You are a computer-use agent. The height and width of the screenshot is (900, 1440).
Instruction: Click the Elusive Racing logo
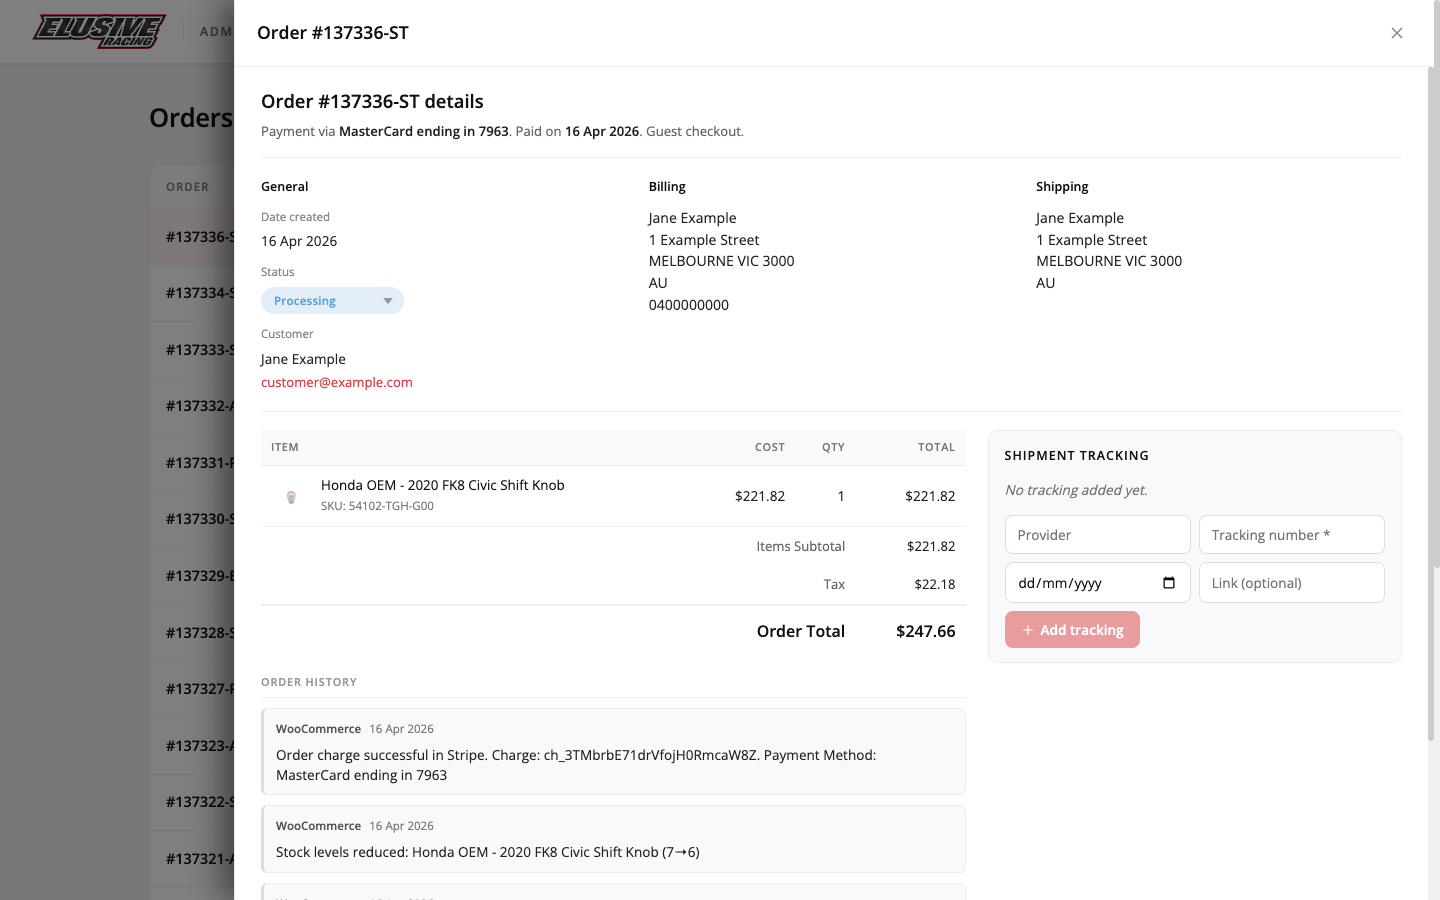98,31
